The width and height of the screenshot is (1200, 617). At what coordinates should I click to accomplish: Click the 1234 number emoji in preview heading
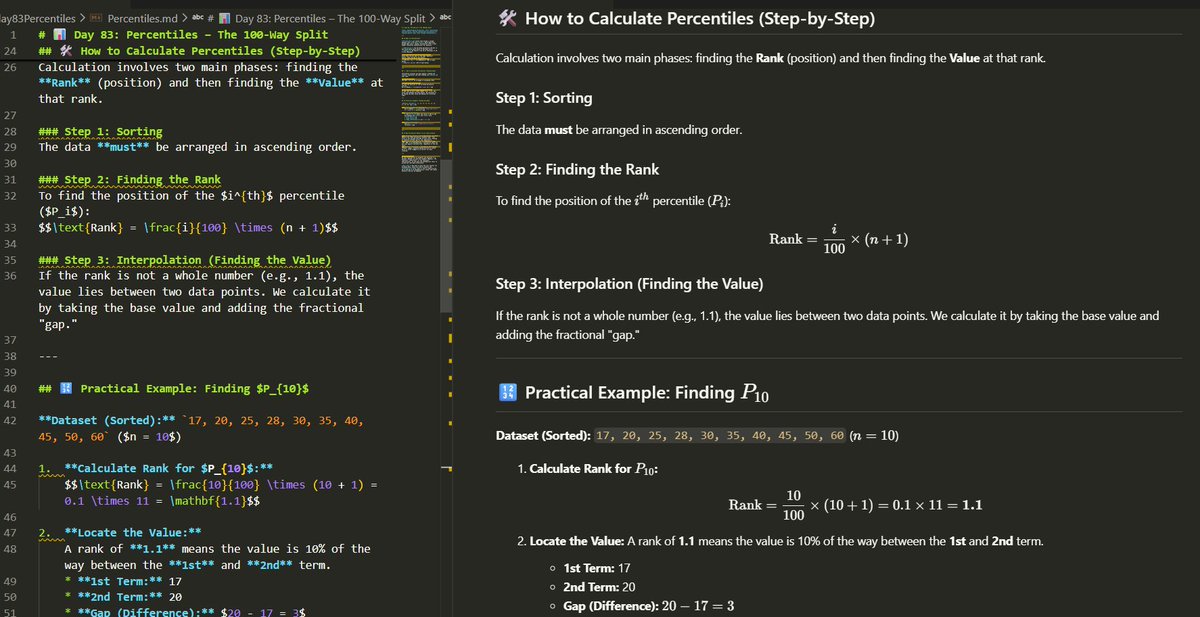click(506, 393)
